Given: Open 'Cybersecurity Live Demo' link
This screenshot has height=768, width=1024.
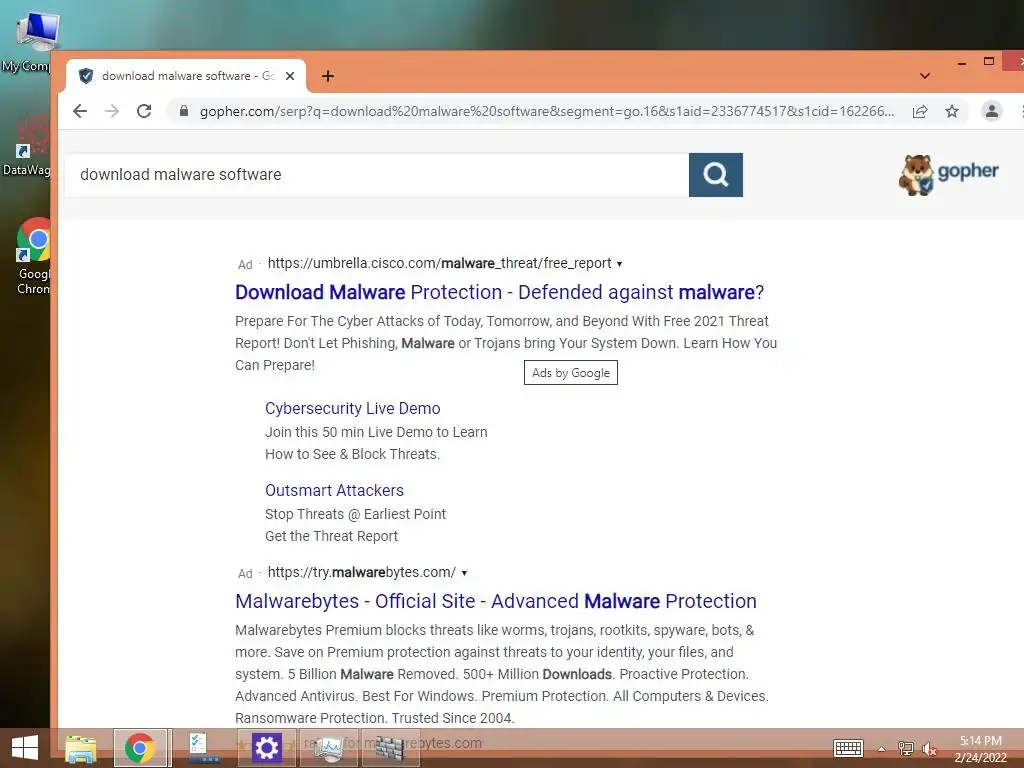Looking at the screenshot, I should (x=353, y=408).
